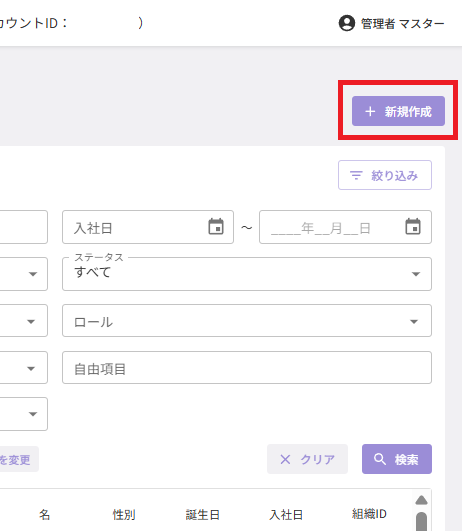Open the calendar picker in the end date field
This screenshot has height=531, width=462.
[413, 227]
